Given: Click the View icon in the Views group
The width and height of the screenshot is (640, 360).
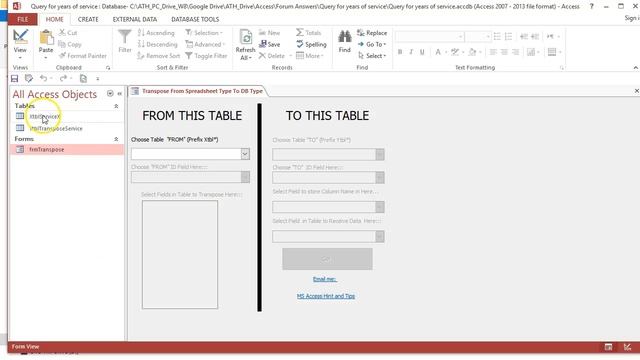Looking at the screenshot, I should [x=20, y=37].
